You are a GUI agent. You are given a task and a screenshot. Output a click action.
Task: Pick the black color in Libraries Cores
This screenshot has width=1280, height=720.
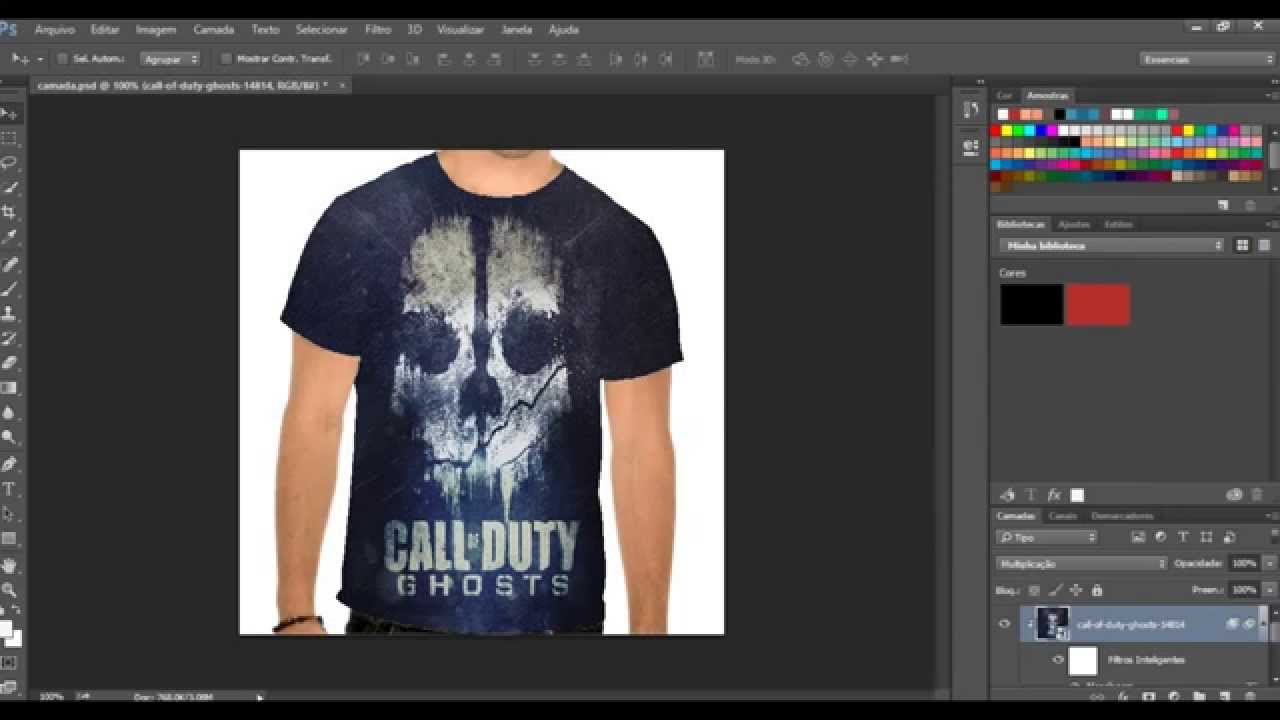pyautogui.click(x=1032, y=304)
